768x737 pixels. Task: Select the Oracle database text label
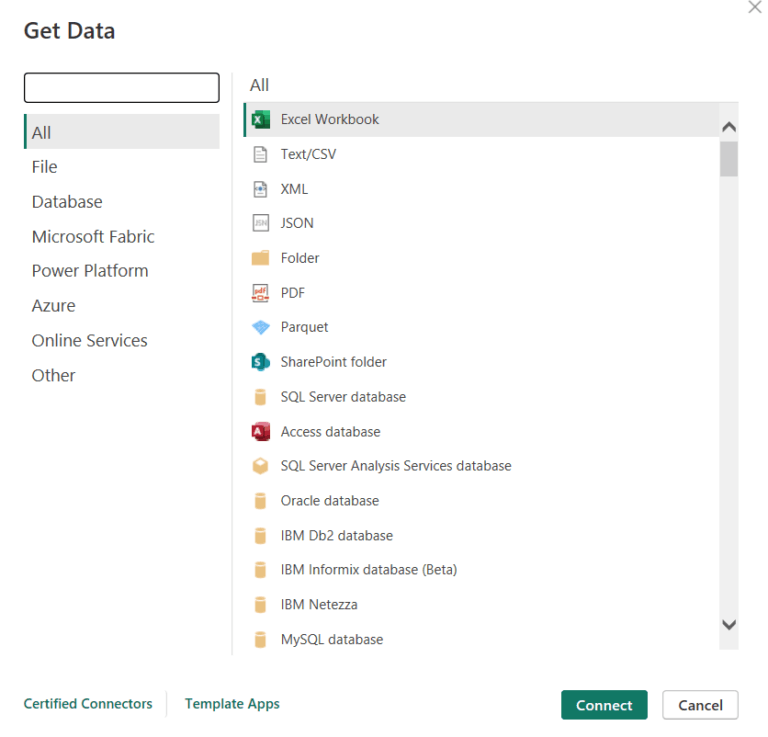pos(330,501)
